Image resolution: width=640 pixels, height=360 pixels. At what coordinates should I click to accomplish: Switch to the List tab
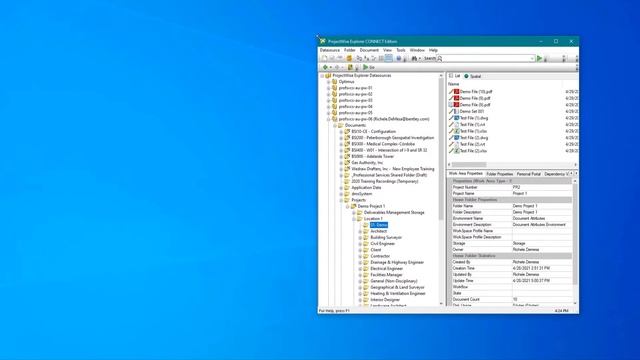click(x=454, y=76)
